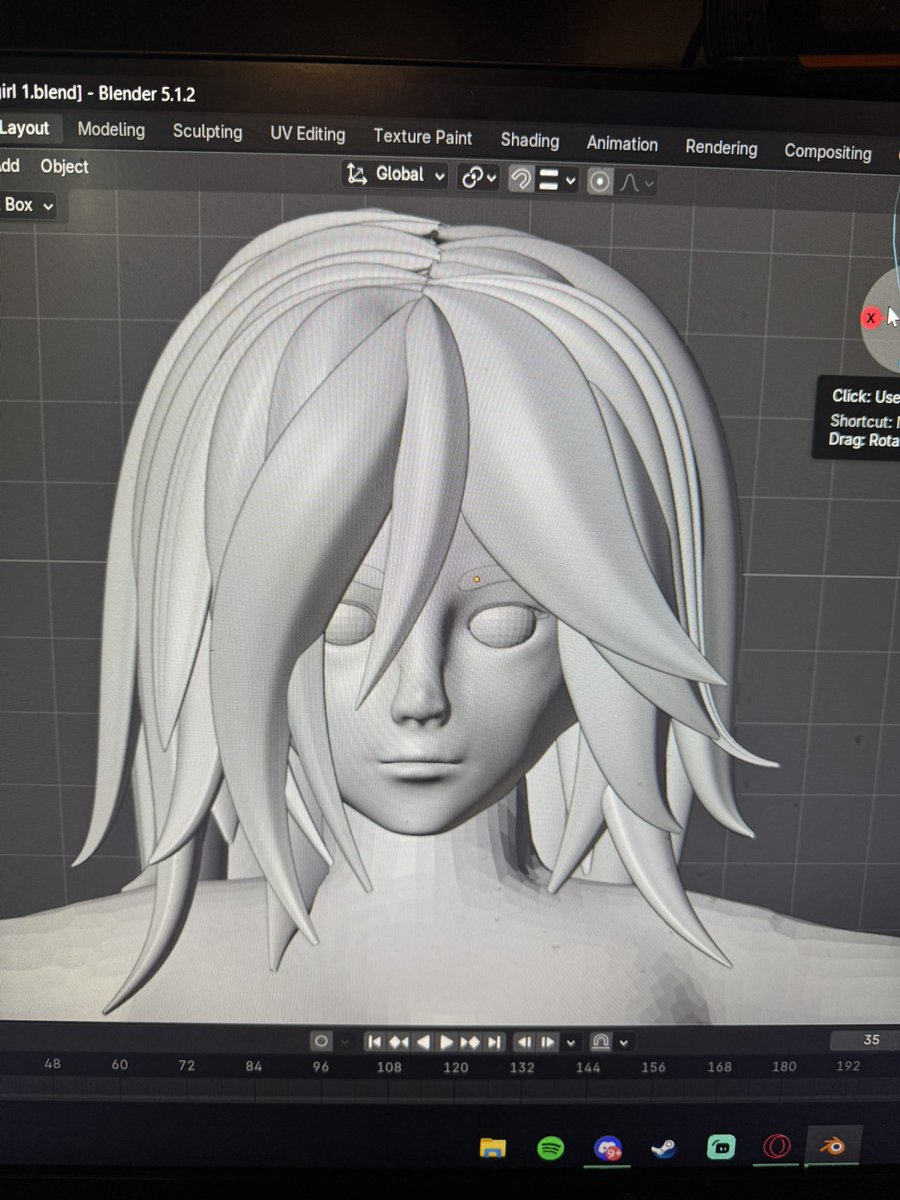
Task: Toggle the snapping magnet icon
Action: [521, 179]
